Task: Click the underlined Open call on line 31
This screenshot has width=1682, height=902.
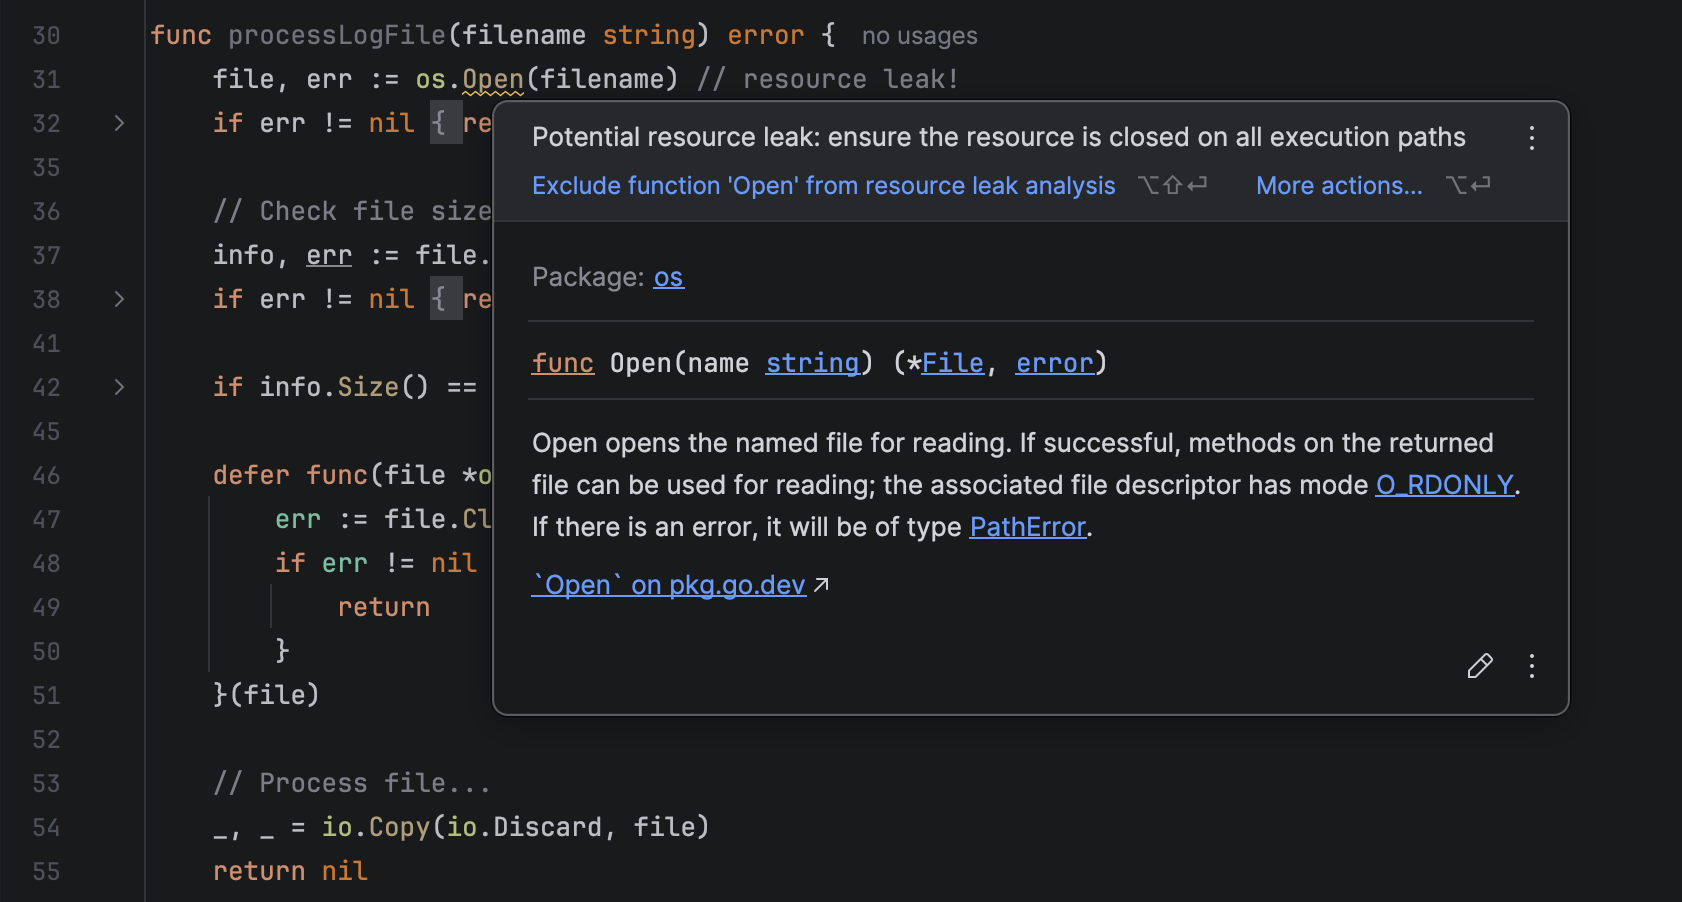Action: 492,79
